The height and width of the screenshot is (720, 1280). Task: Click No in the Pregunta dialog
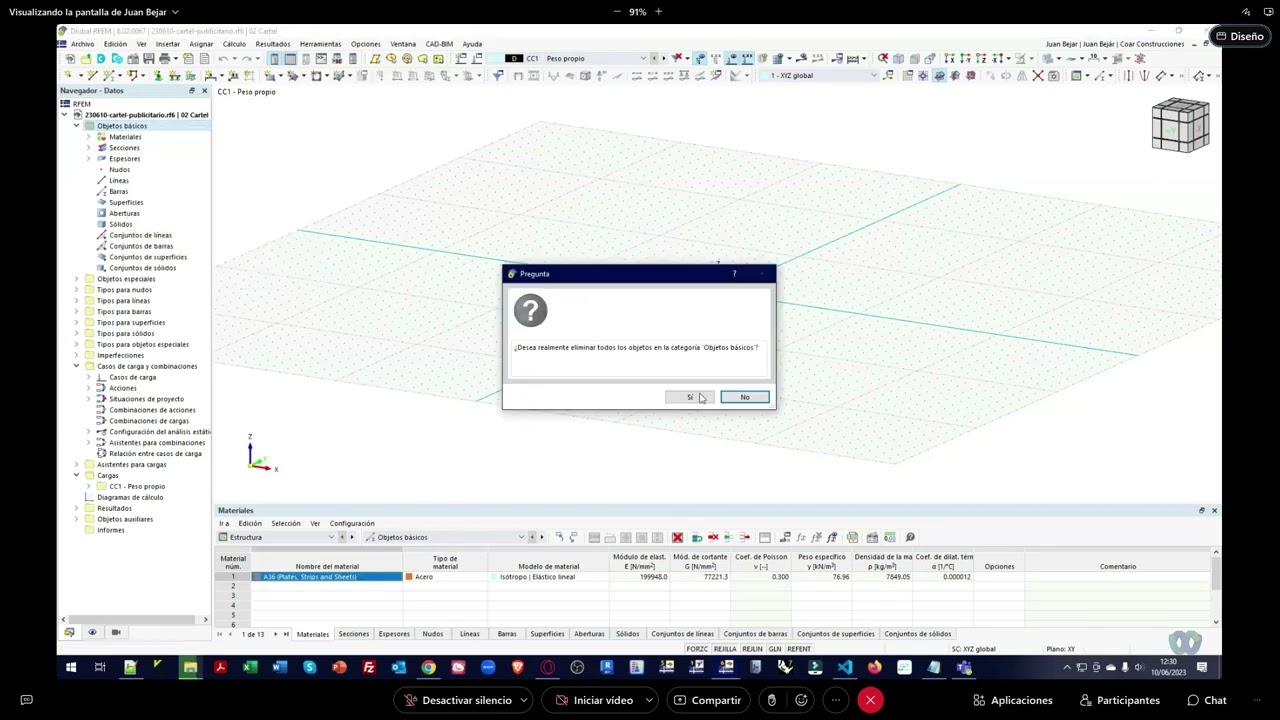click(x=745, y=398)
